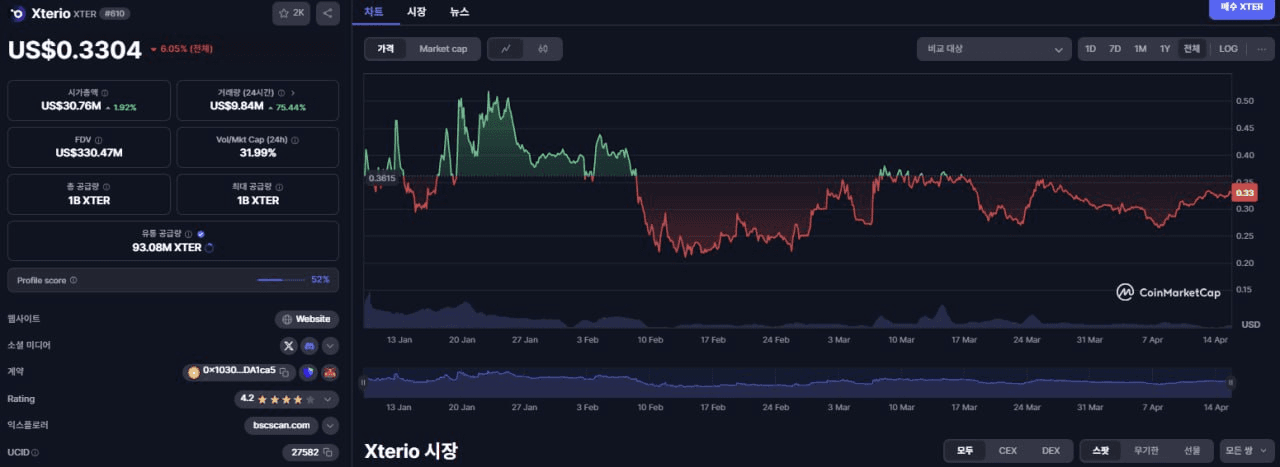Image resolution: width=1280 pixels, height=467 pixels.
Task: Click info icon next to UCID
Action: point(35,453)
